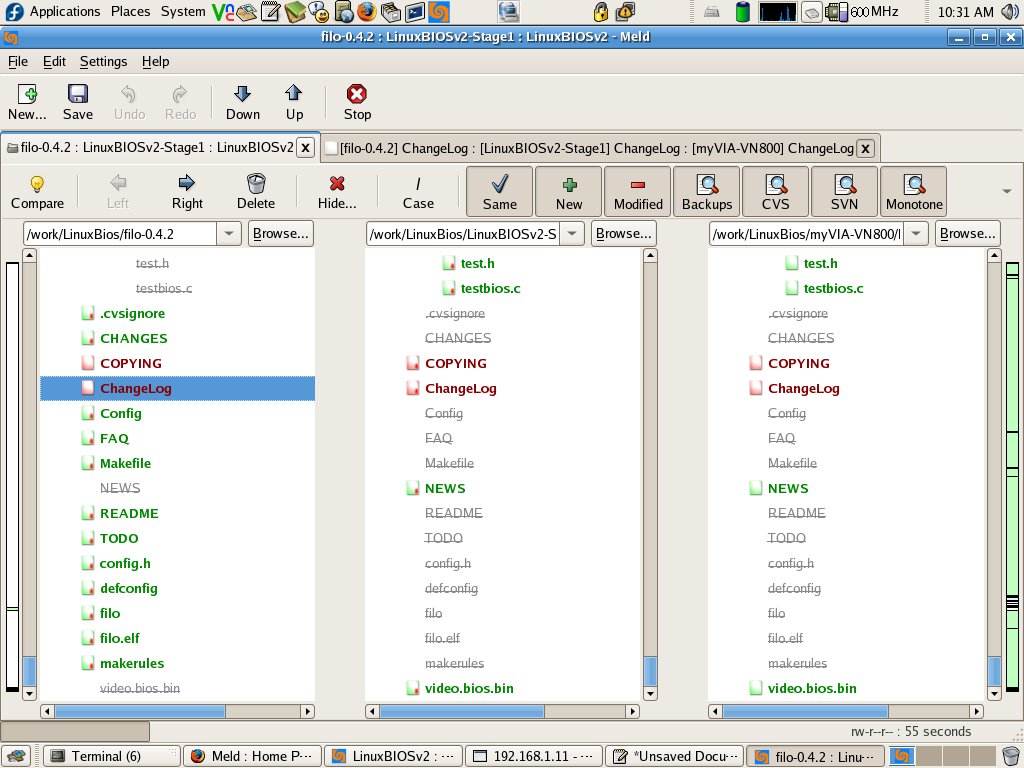Image resolution: width=1024 pixels, height=768 pixels.
Task: Click the Compare lightbulb icon
Action: 37,192
